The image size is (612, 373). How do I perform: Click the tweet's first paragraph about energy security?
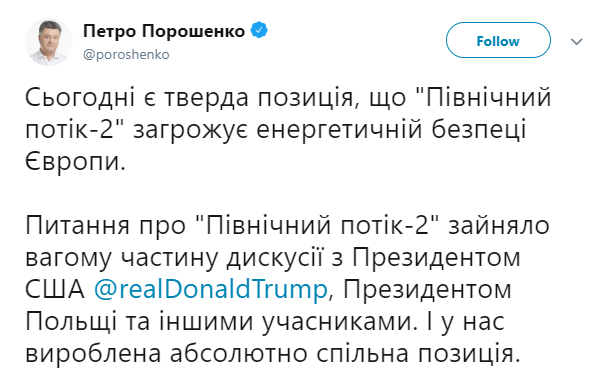click(x=288, y=129)
